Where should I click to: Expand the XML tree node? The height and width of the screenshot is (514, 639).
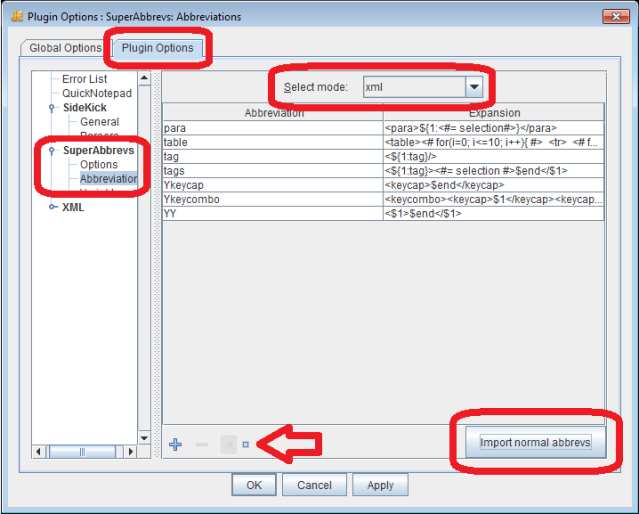pos(53,207)
